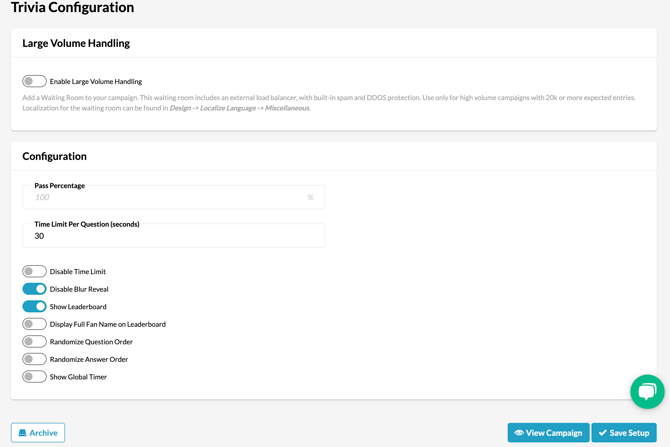Enable Randomize Question Order switch
This screenshot has width=670, height=447.
click(x=34, y=341)
